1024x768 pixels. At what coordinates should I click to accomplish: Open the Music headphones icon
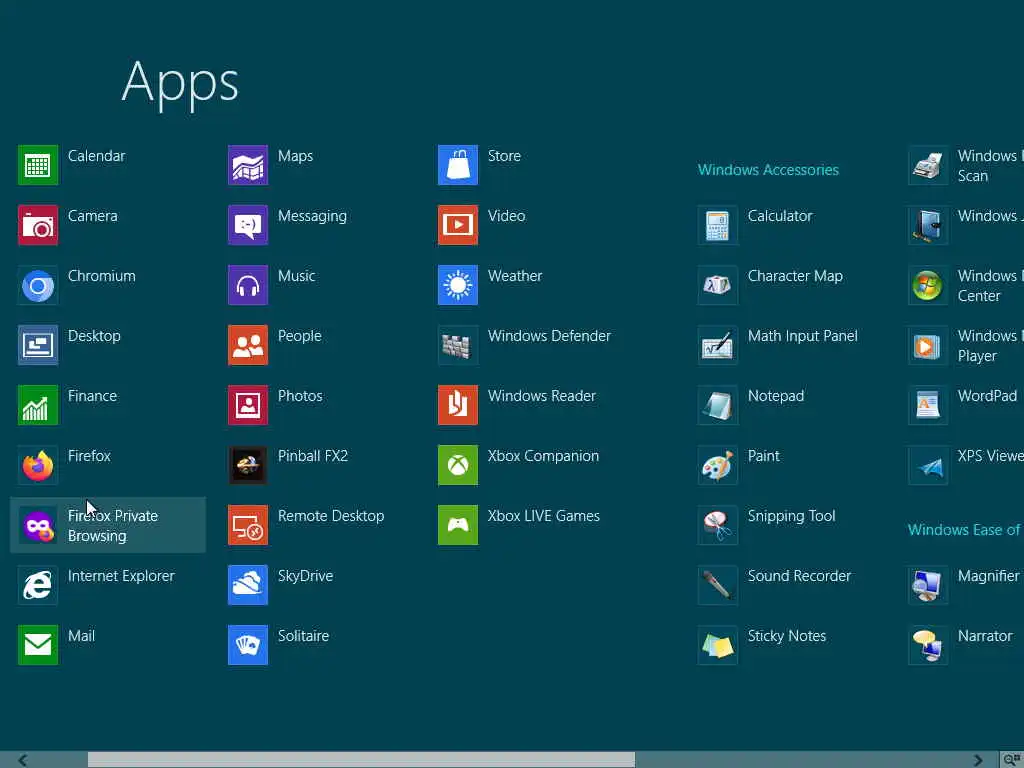[x=248, y=285]
